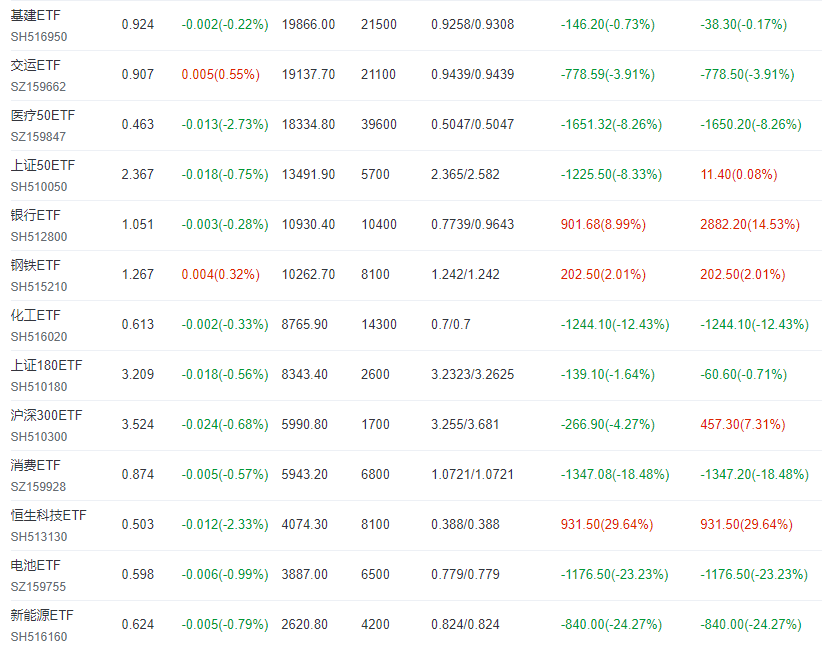Select fund code SZ159755
Image resolution: width=822 pixels, height=650 pixels.
[x=38, y=587]
